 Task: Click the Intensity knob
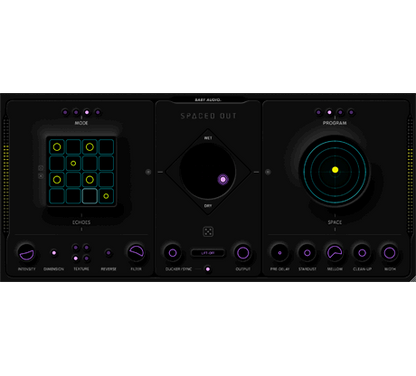(x=27, y=253)
